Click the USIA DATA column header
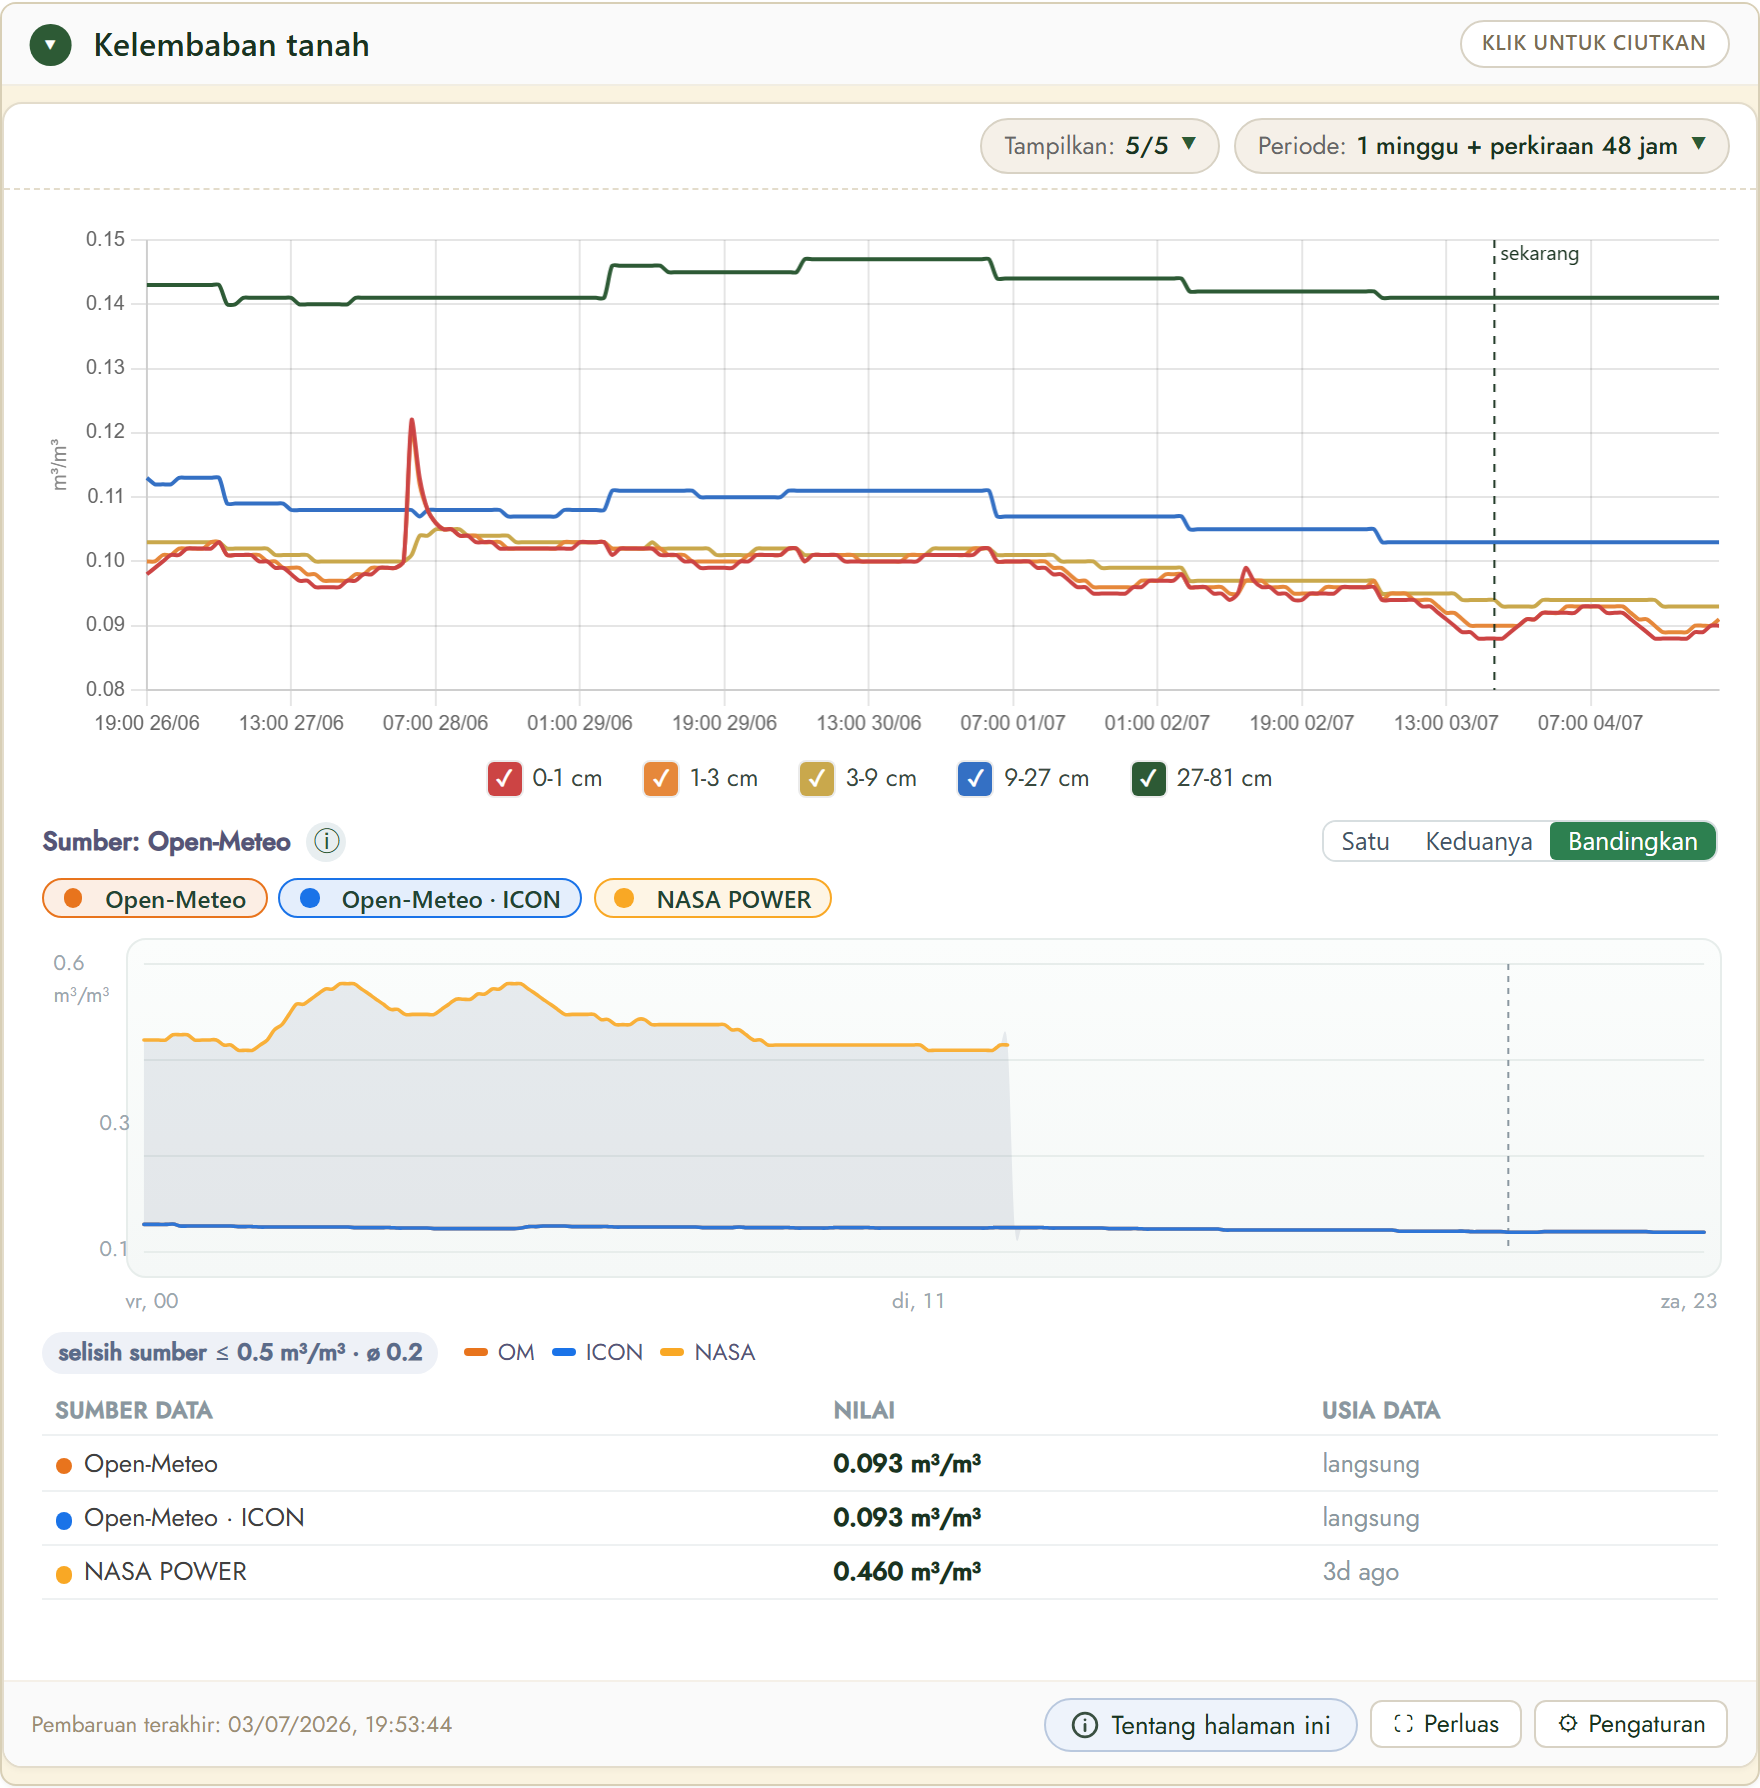Screen dimensions: 1760x1788 [1381, 1411]
